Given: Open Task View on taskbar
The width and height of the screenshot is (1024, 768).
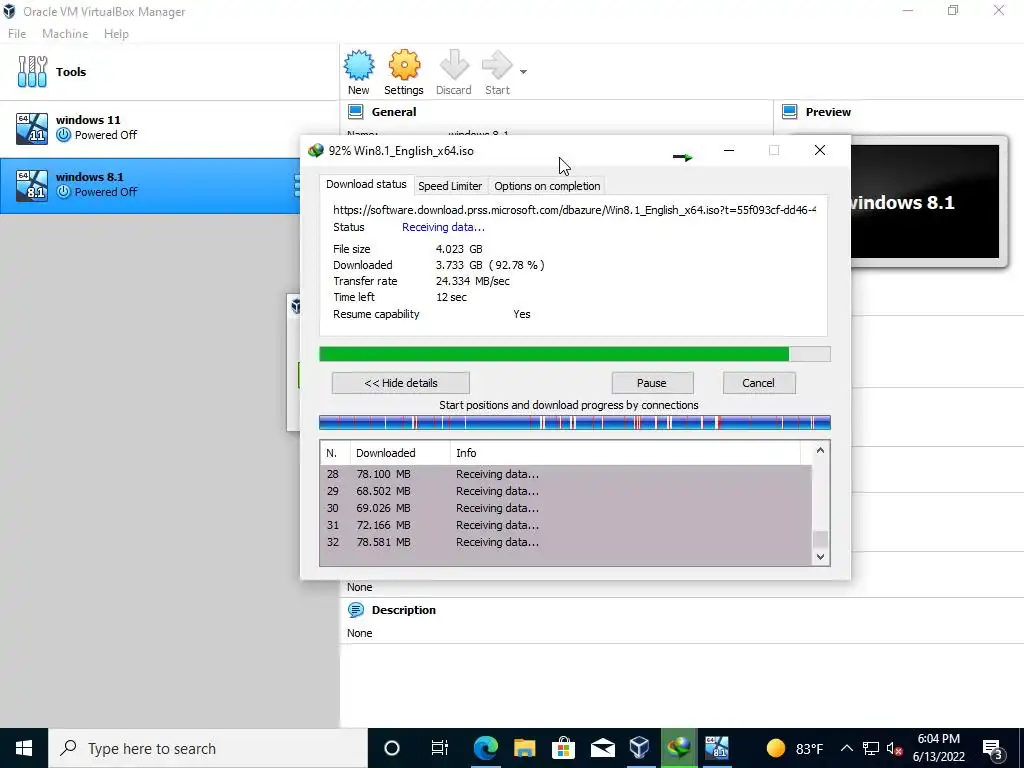Looking at the screenshot, I should 440,748.
